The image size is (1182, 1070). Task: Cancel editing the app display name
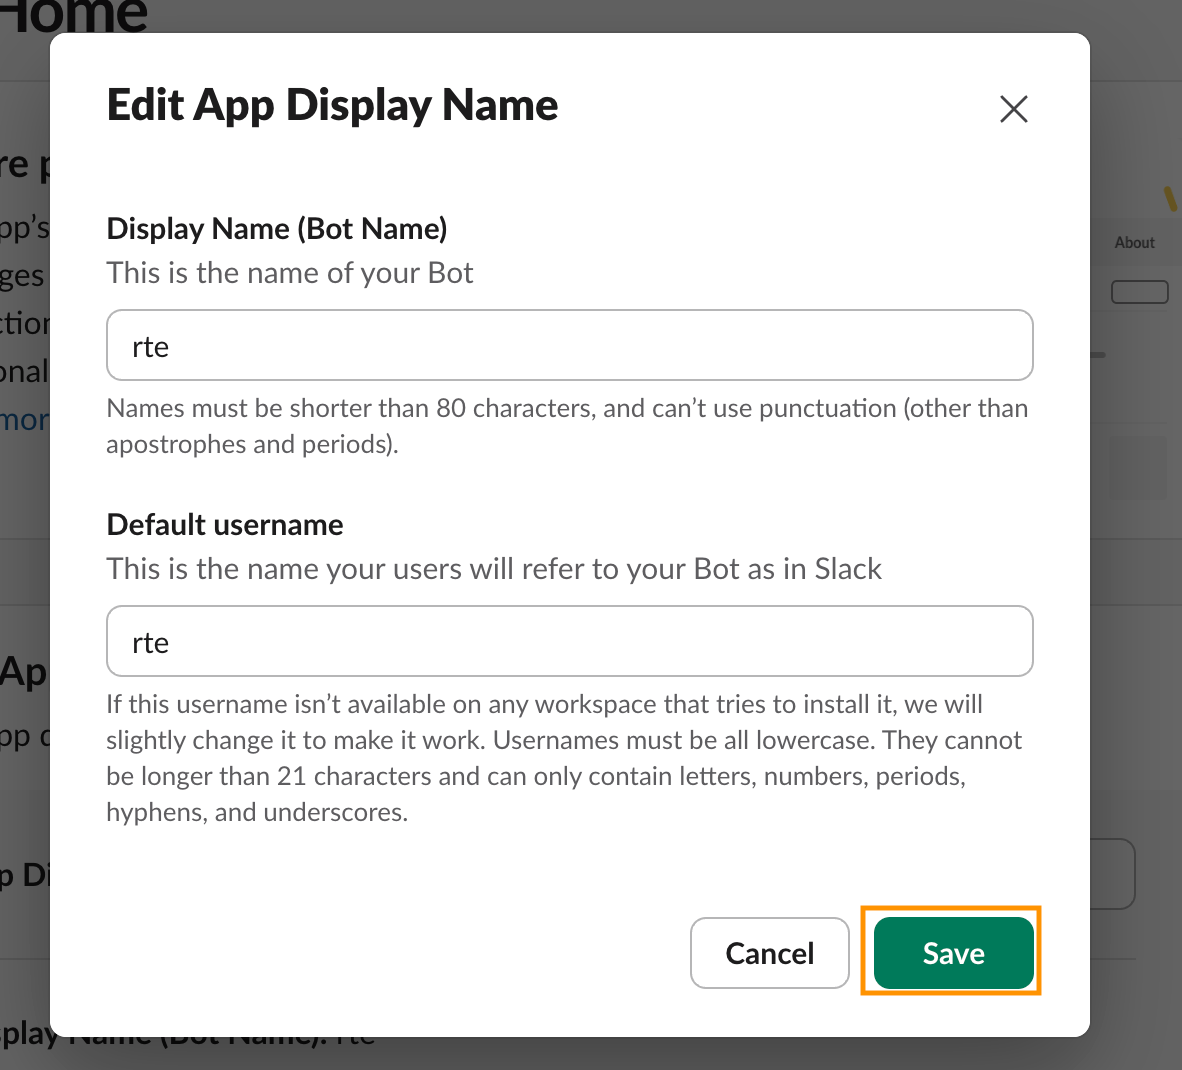click(x=769, y=952)
